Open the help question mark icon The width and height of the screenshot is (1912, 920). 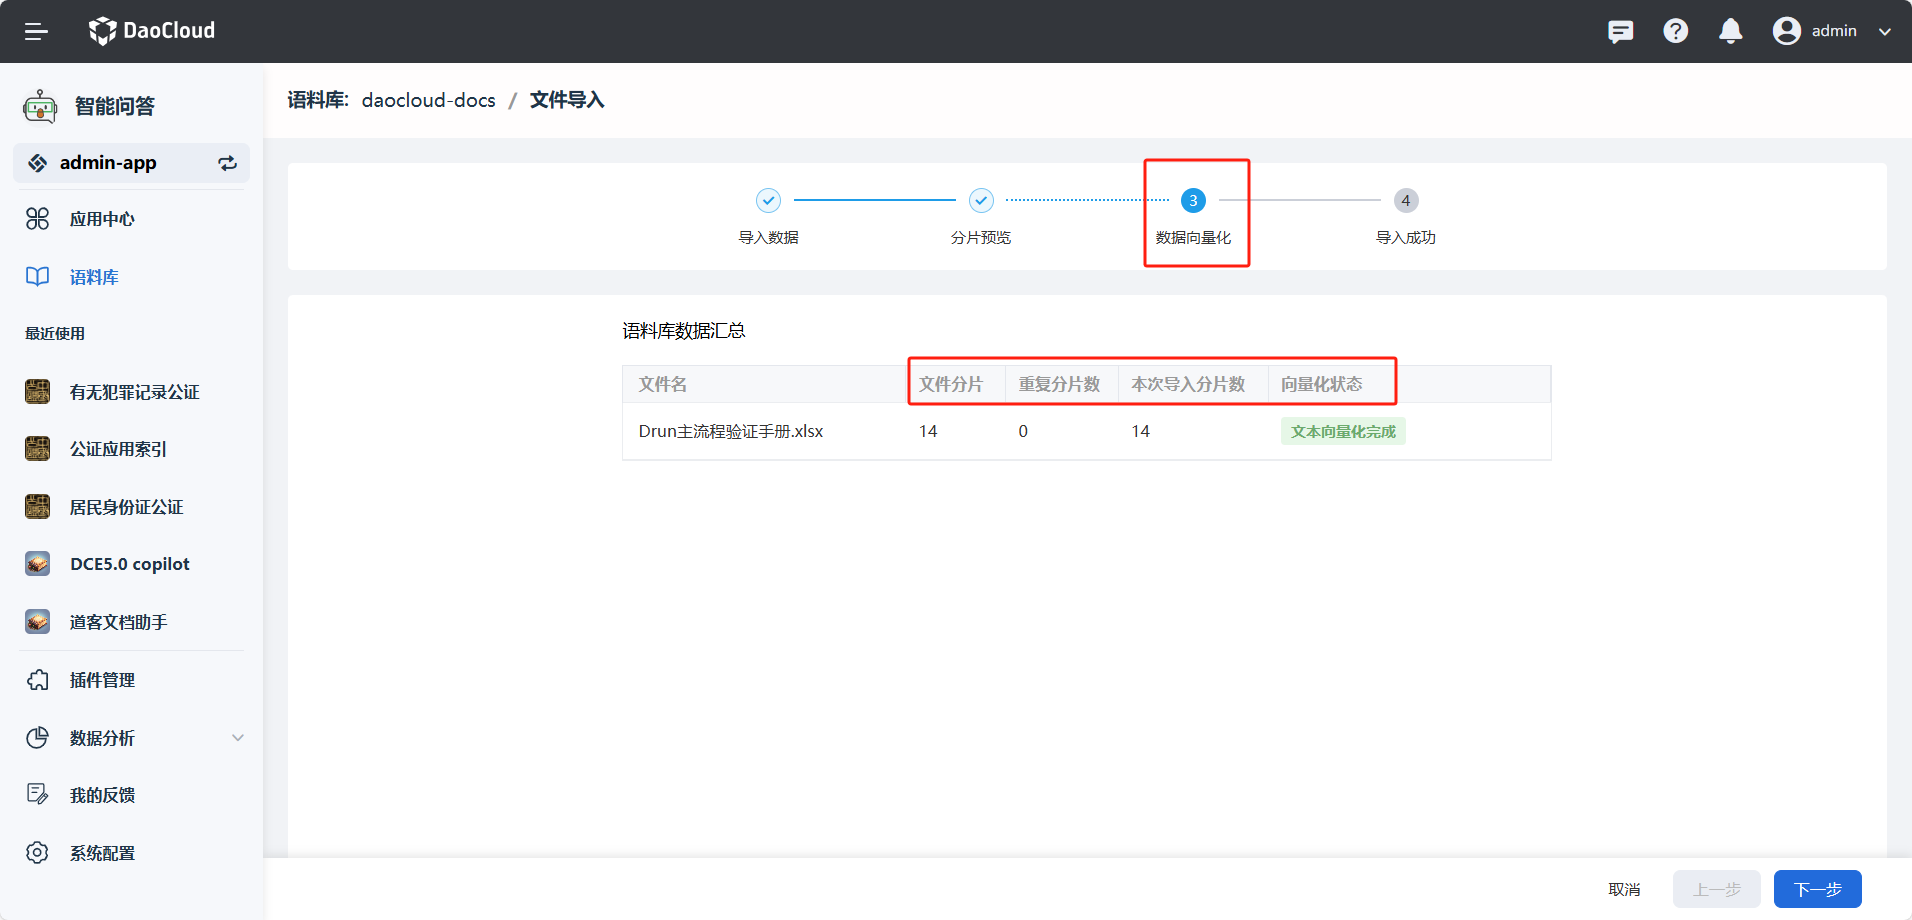(1675, 31)
